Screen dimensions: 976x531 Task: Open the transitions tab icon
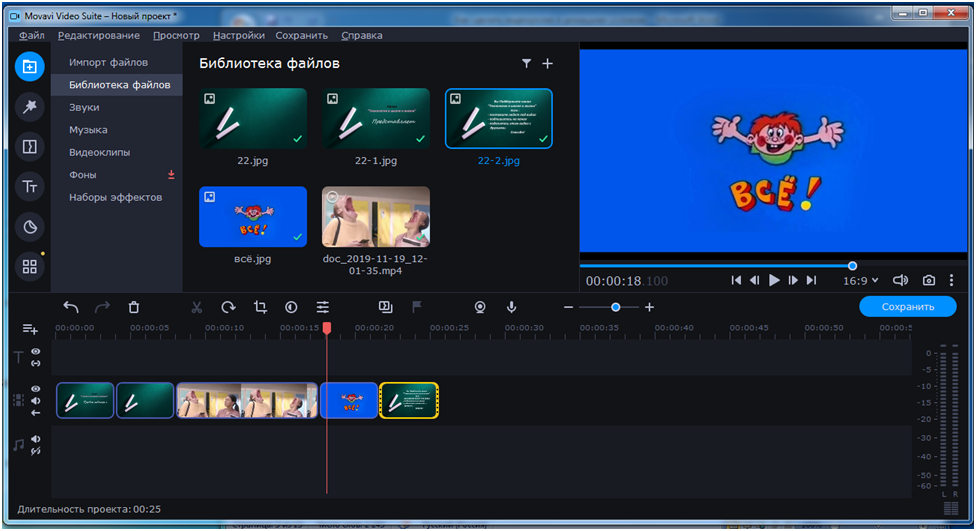(x=29, y=147)
